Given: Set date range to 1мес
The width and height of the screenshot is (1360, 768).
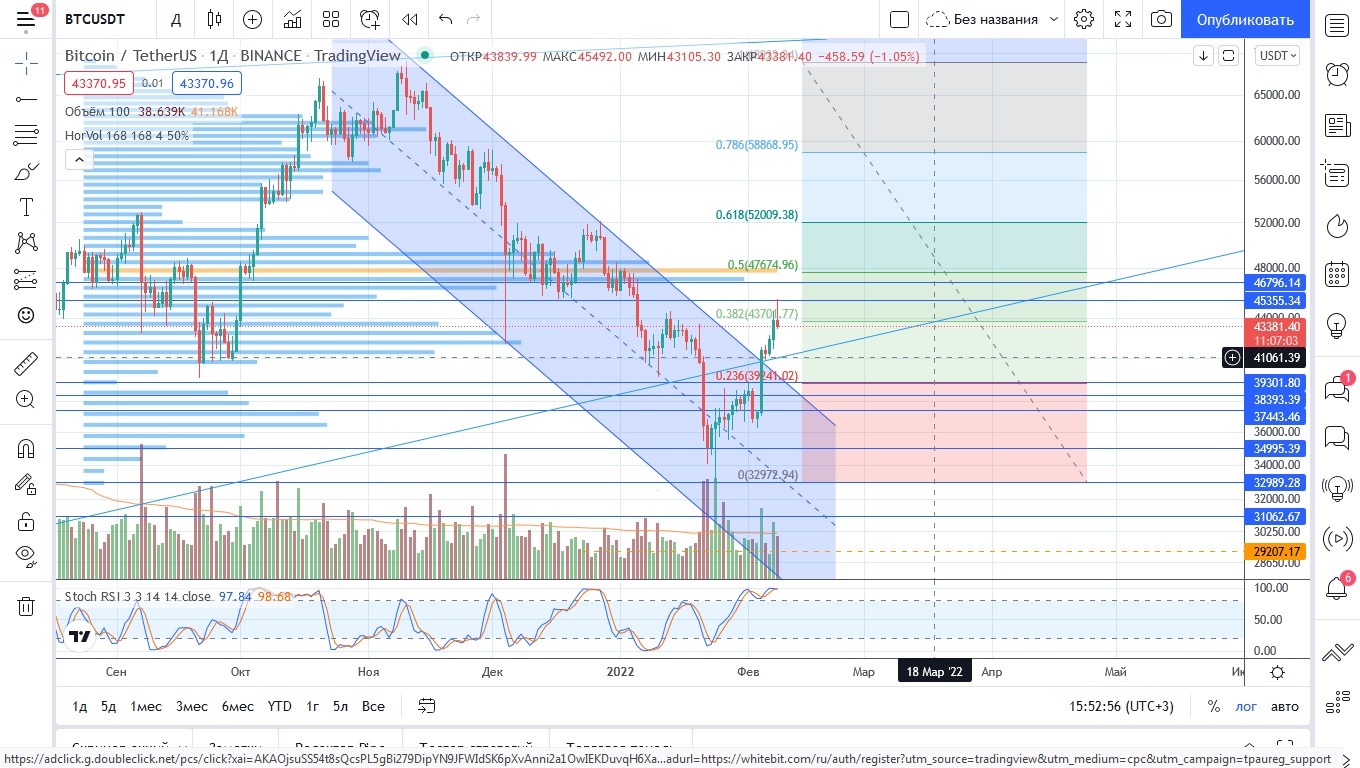Looking at the screenshot, I should pos(146,706).
